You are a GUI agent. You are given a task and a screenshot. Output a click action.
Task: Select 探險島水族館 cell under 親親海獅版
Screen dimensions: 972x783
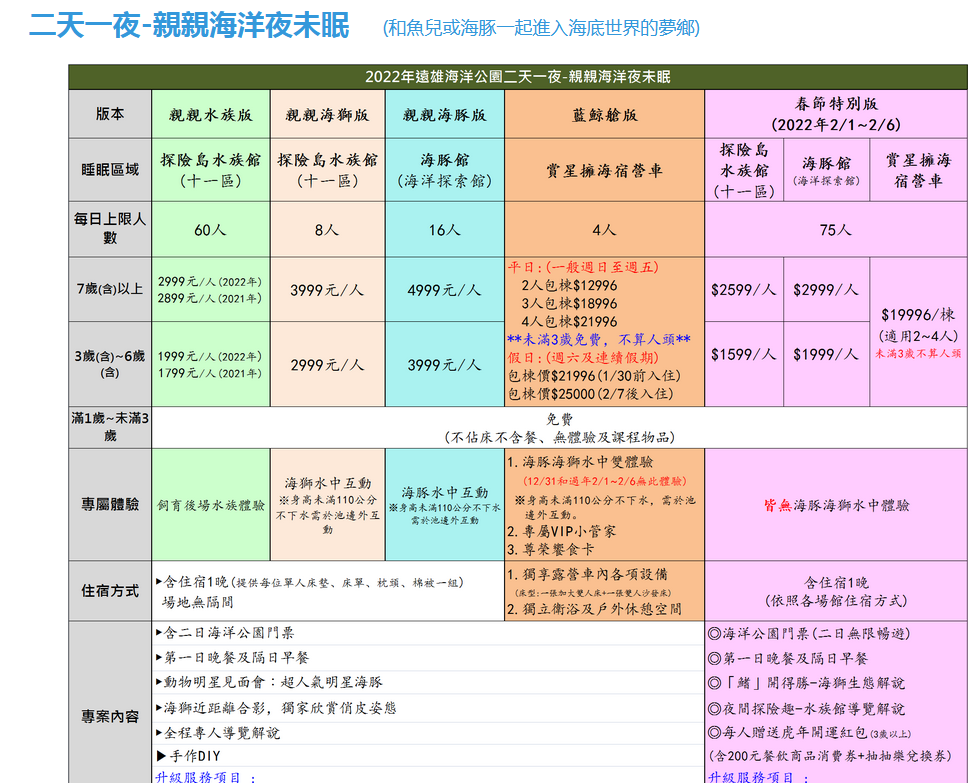coord(327,170)
